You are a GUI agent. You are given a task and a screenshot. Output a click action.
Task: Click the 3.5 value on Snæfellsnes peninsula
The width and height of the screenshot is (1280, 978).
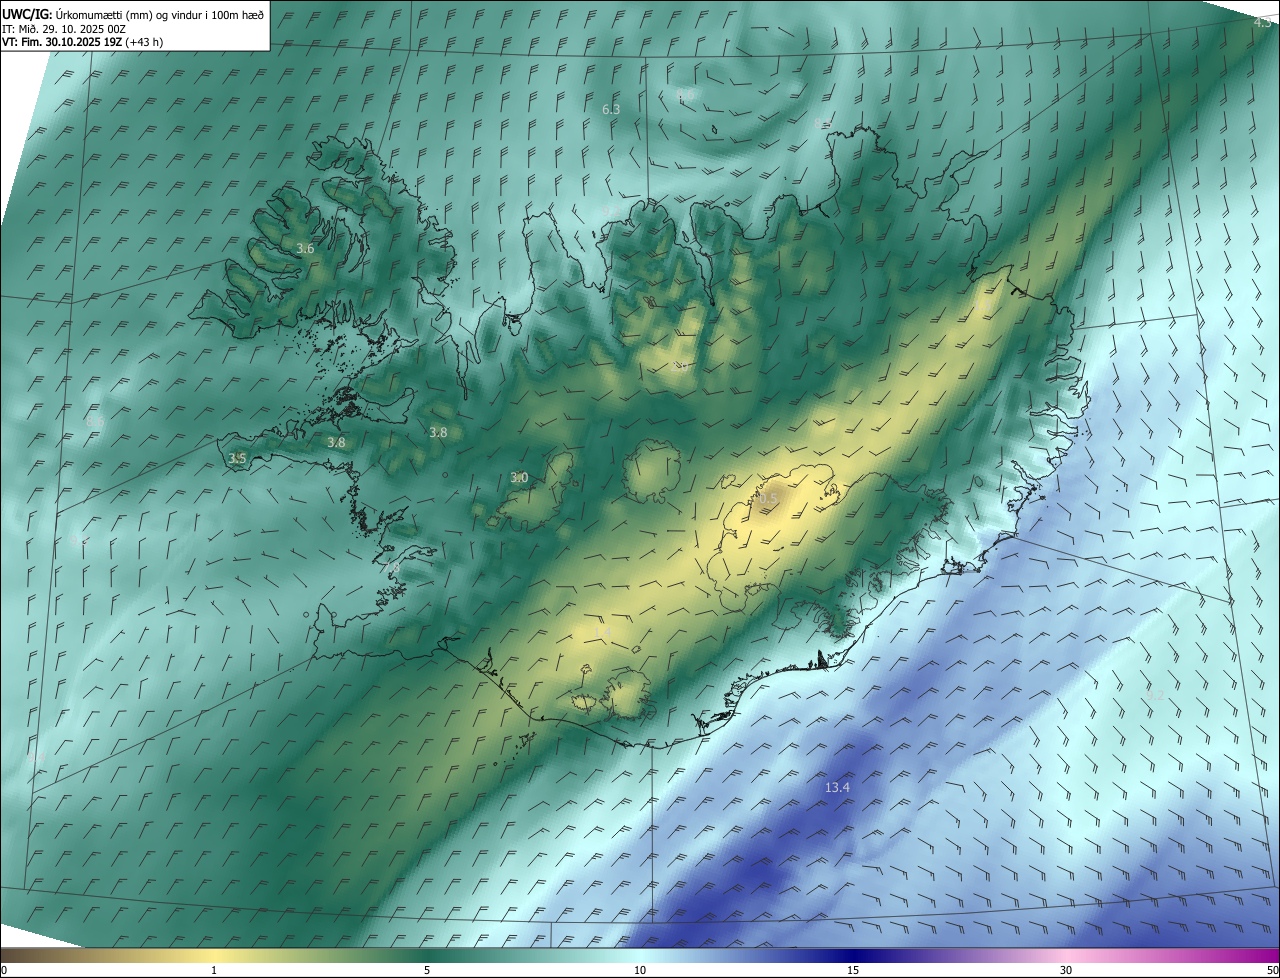click(x=237, y=458)
